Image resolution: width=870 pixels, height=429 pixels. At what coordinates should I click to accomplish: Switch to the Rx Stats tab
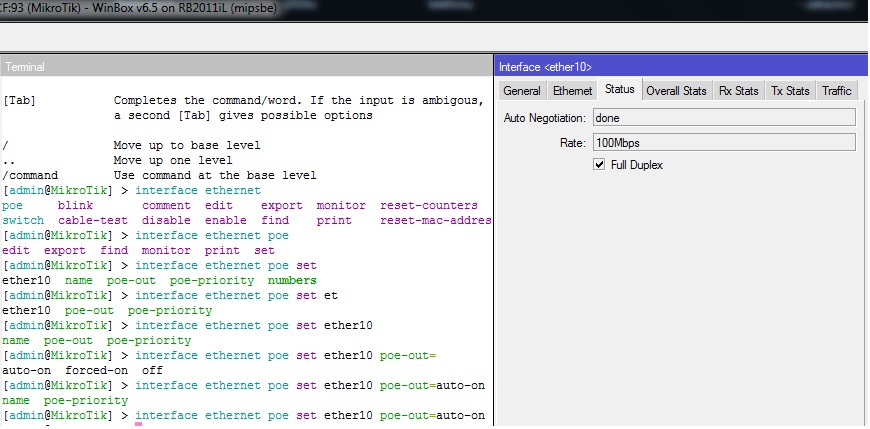738,91
